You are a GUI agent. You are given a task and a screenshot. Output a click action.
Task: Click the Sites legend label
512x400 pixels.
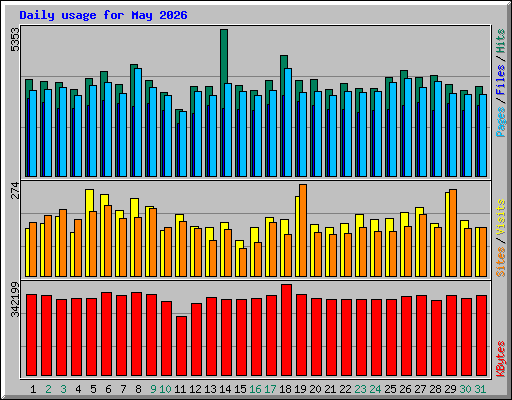(x=501, y=262)
